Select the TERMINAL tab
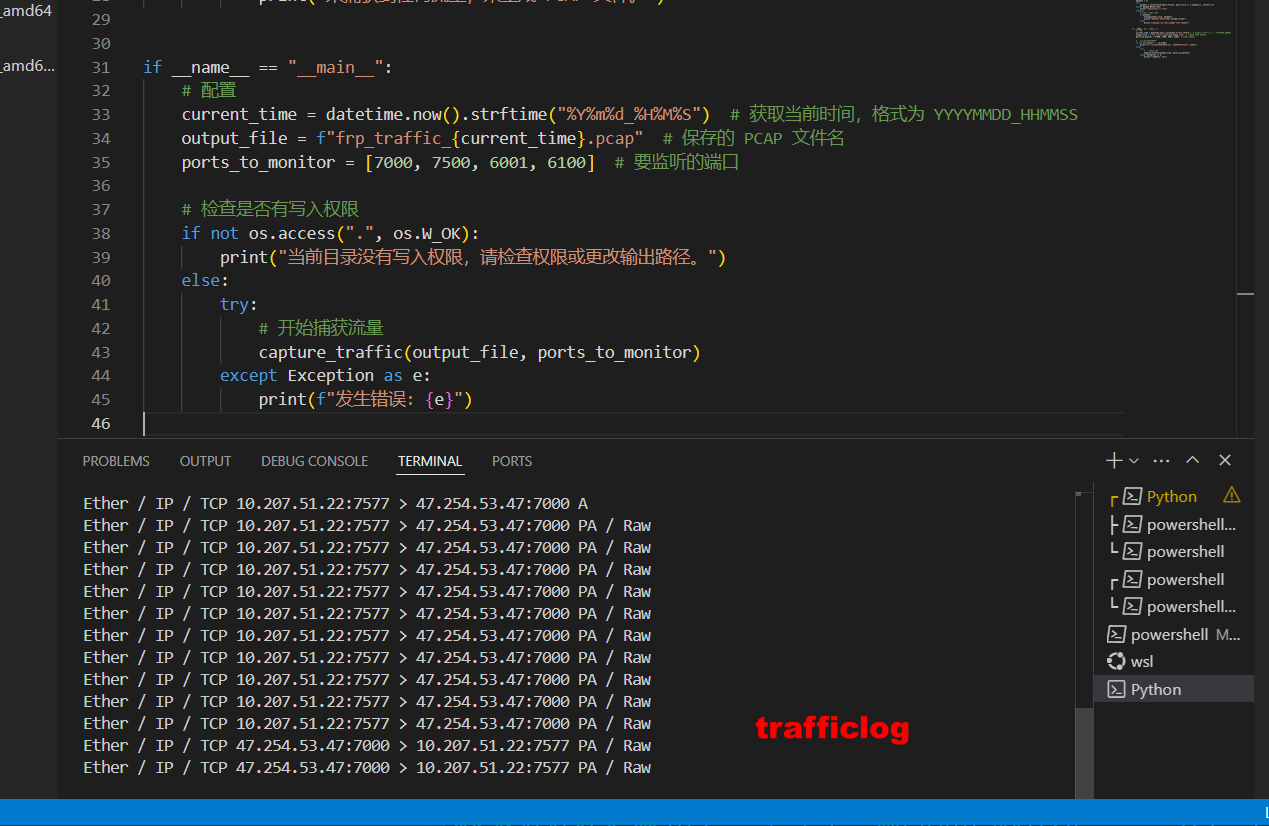 430,461
